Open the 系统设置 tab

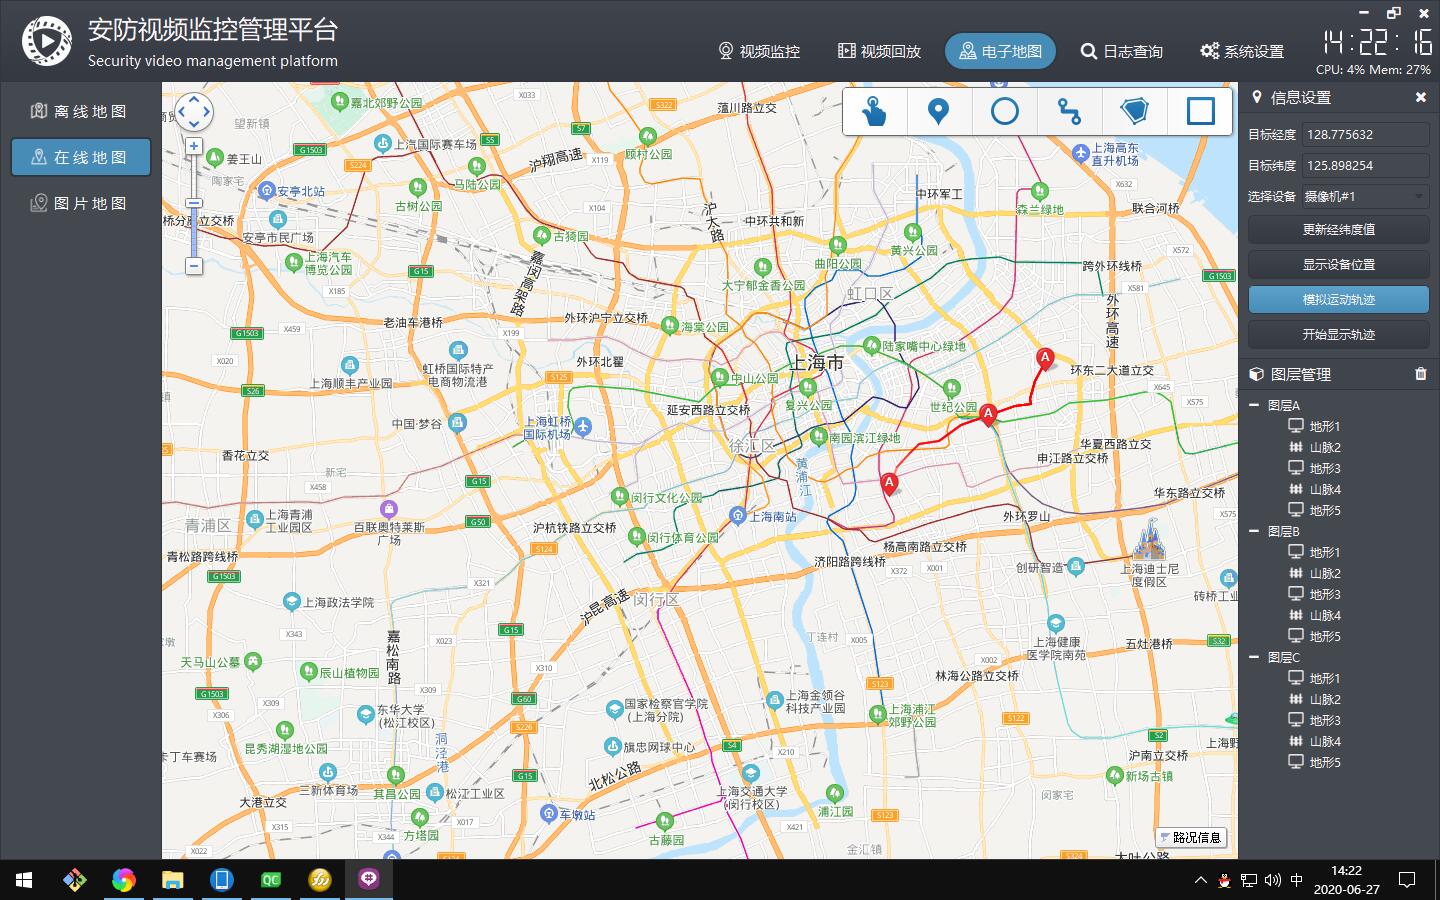coord(1242,51)
